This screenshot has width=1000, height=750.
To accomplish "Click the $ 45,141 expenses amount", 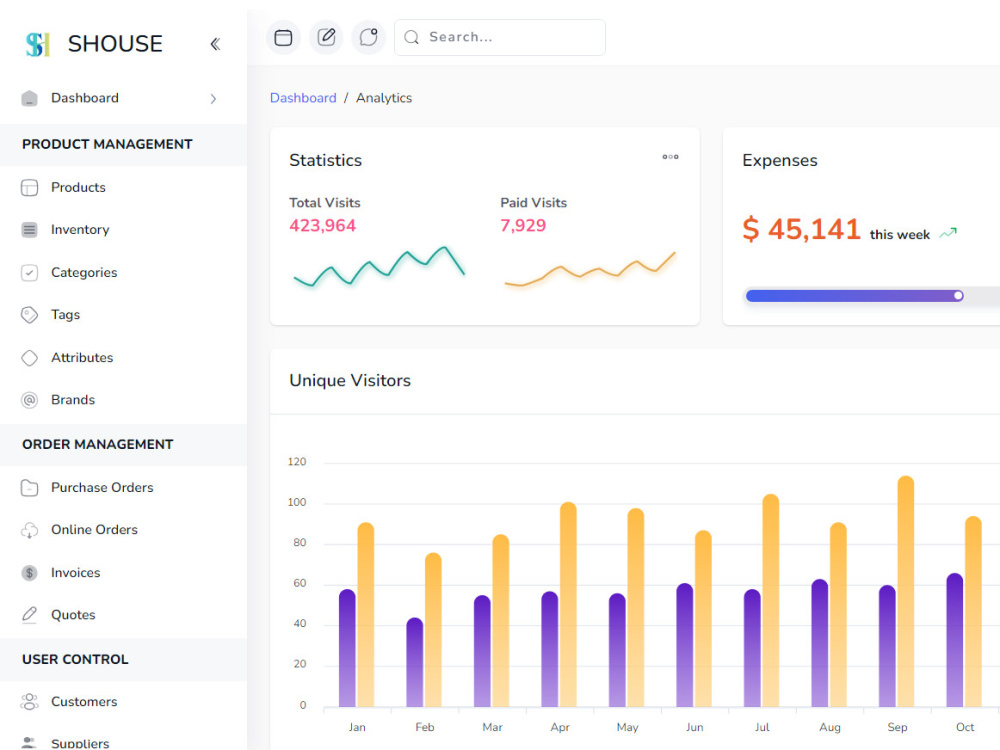I will (802, 229).
